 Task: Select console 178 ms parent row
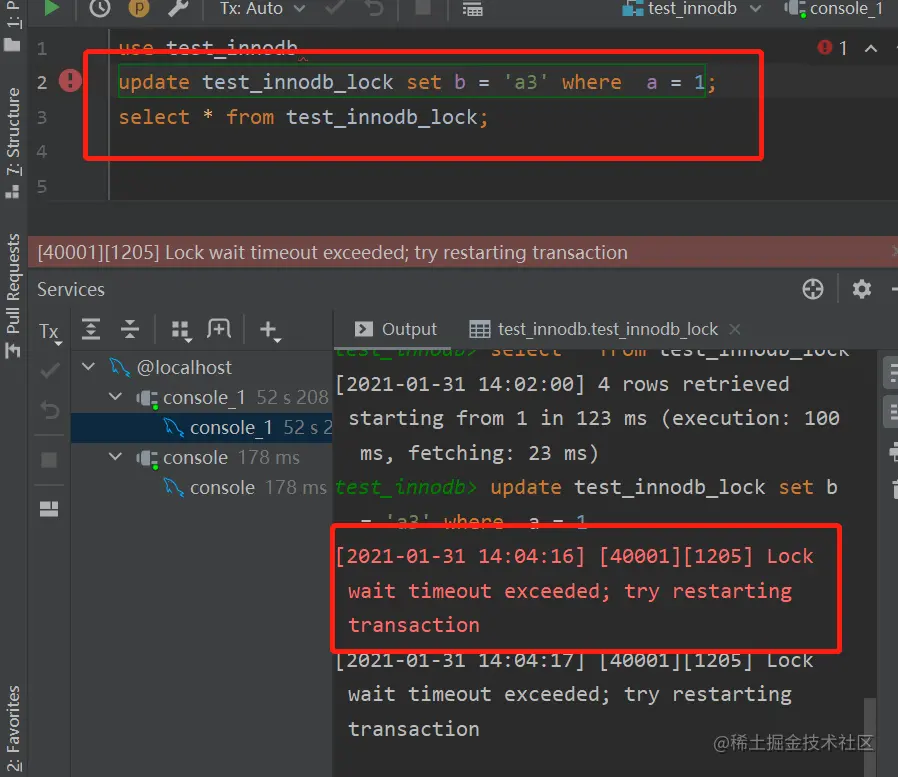point(202,457)
